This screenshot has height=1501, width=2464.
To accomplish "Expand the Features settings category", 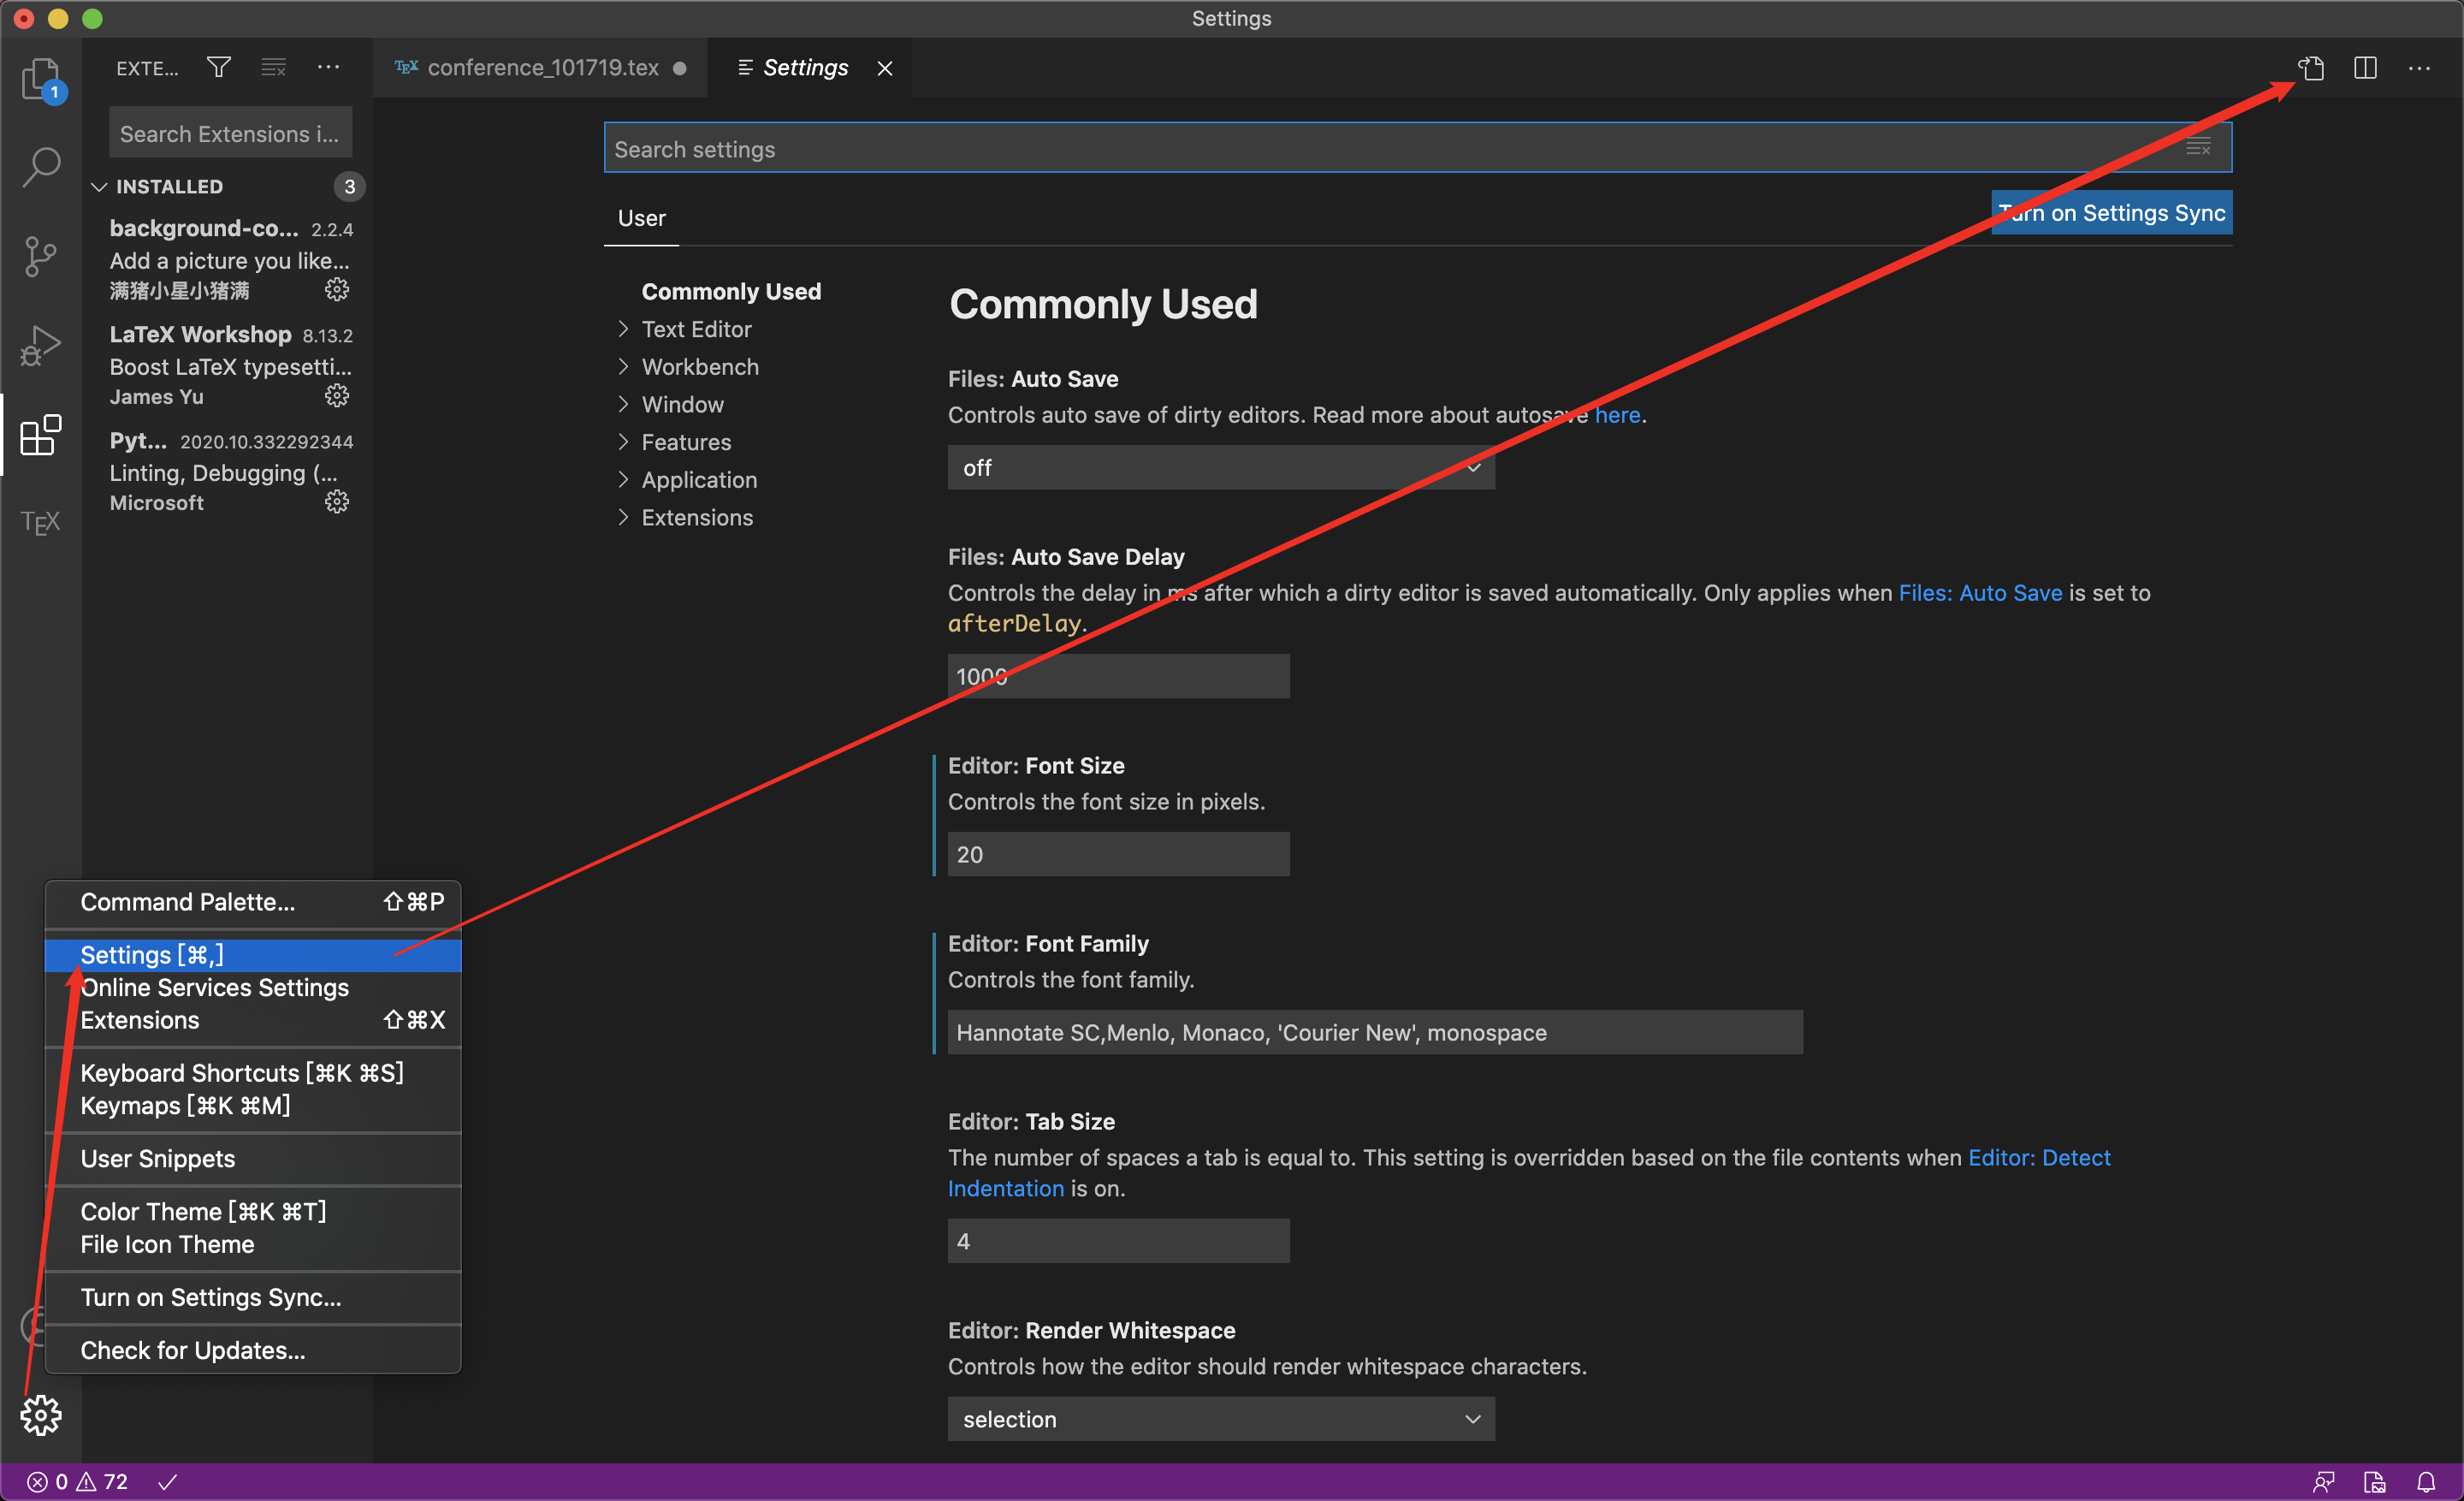I will click(686, 442).
